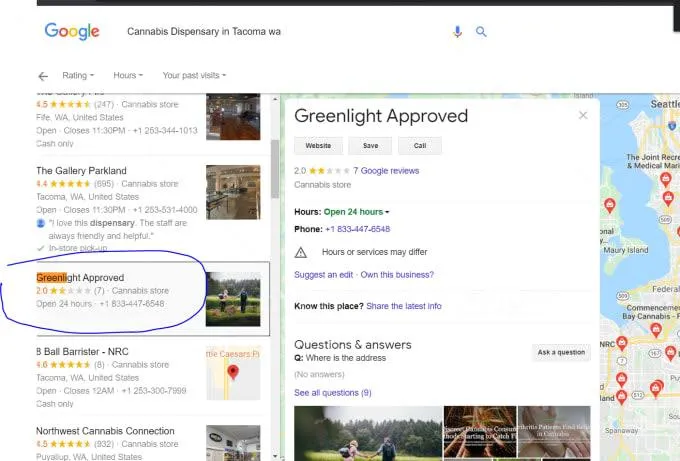Open the Hours filter dropdown
Image resolution: width=680 pixels, height=461 pixels.
[128, 75]
